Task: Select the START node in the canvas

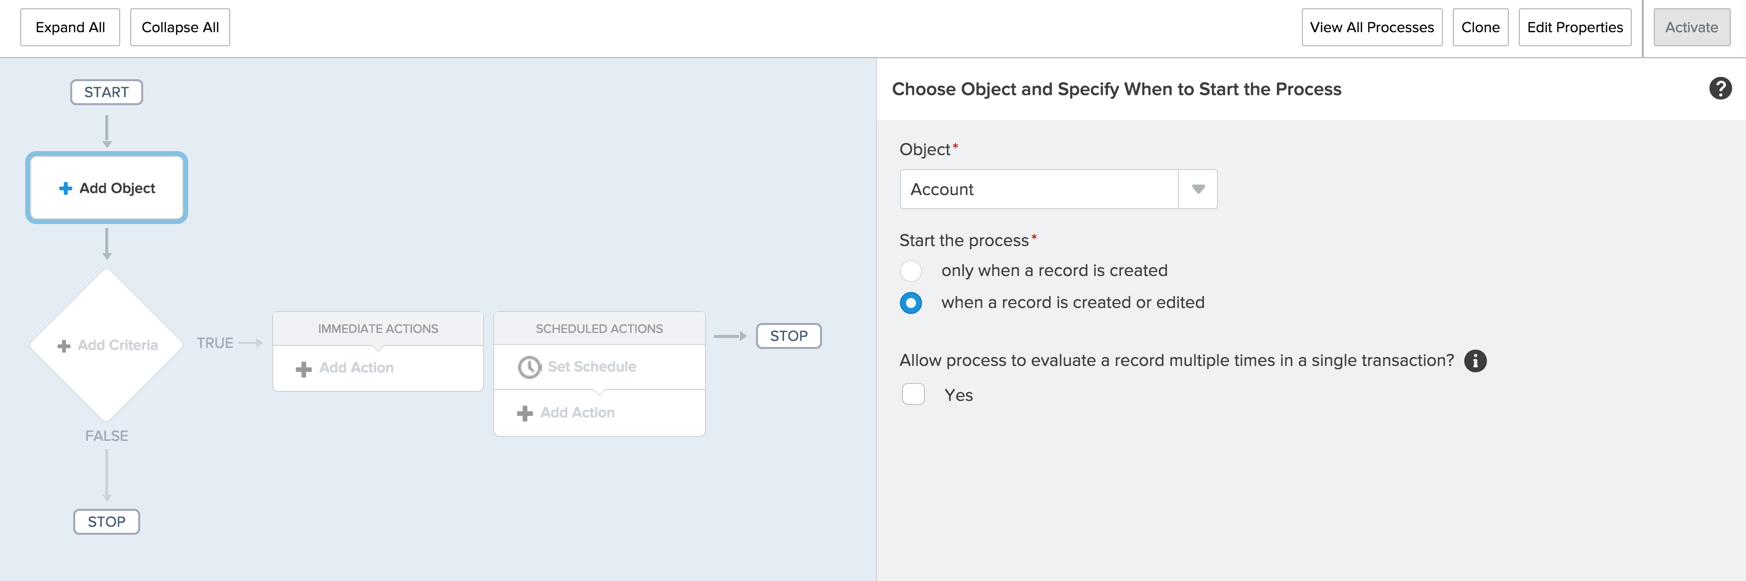Action: tap(107, 92)
